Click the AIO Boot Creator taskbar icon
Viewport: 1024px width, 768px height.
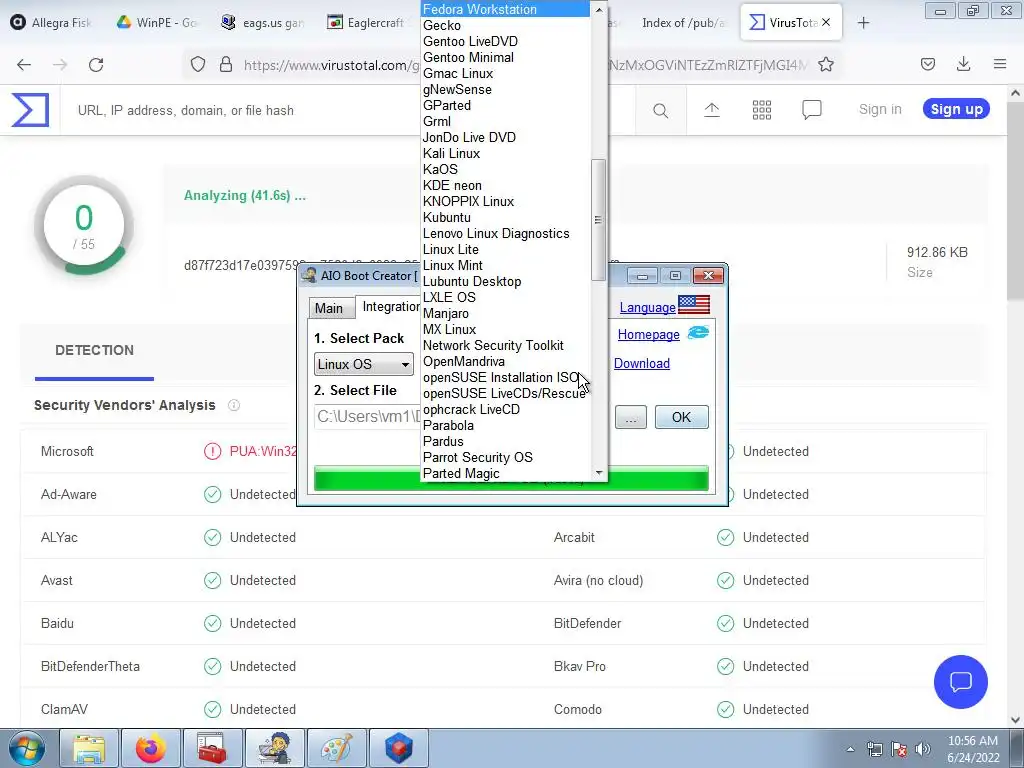point(274,748)
